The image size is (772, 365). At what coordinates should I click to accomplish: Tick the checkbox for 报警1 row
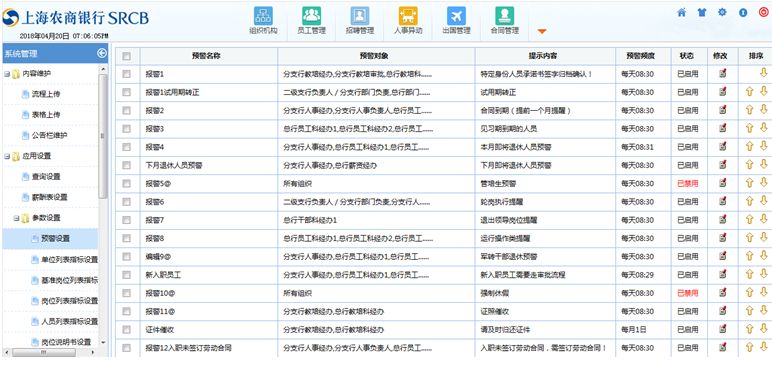pyautogui.click(x=127, y=74)
